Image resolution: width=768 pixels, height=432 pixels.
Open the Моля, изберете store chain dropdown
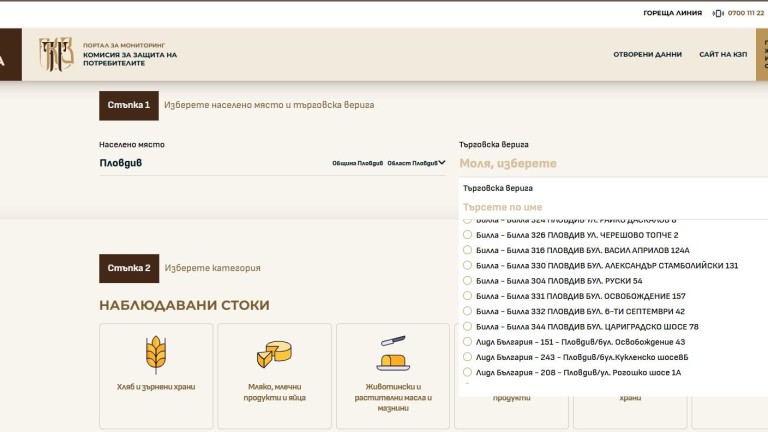612,163
